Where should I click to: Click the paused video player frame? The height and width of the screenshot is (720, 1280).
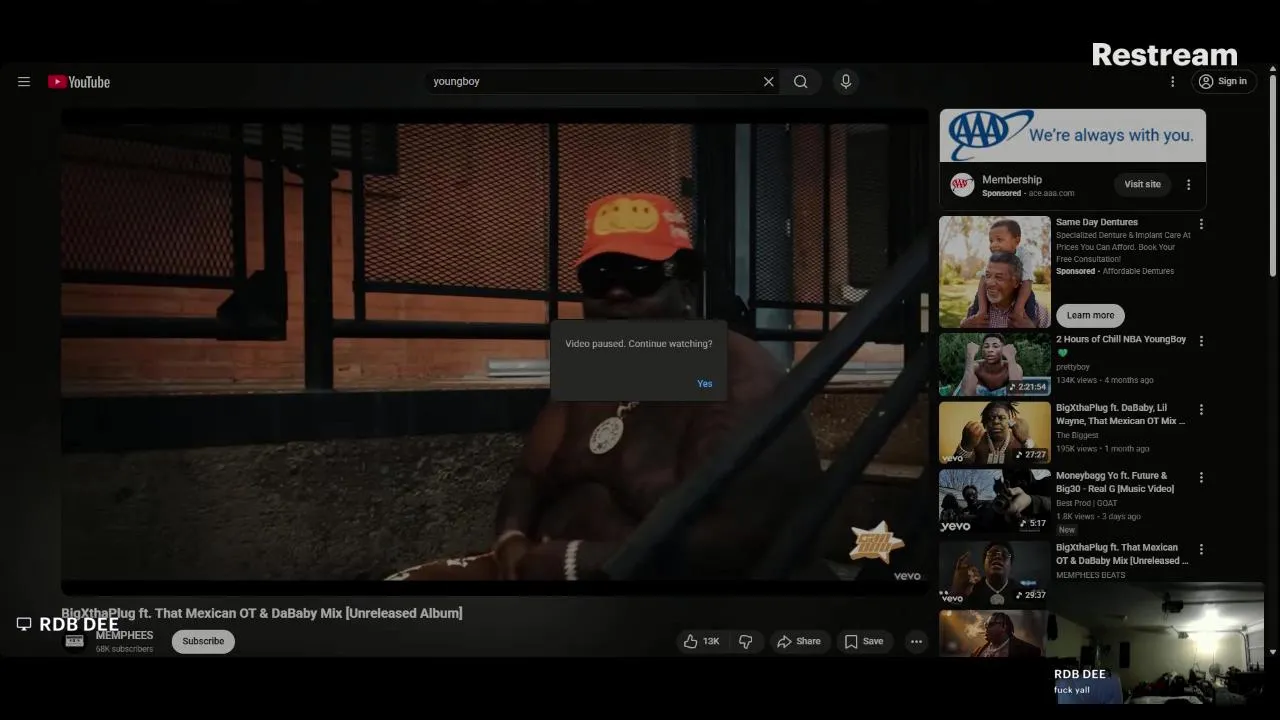494,351
